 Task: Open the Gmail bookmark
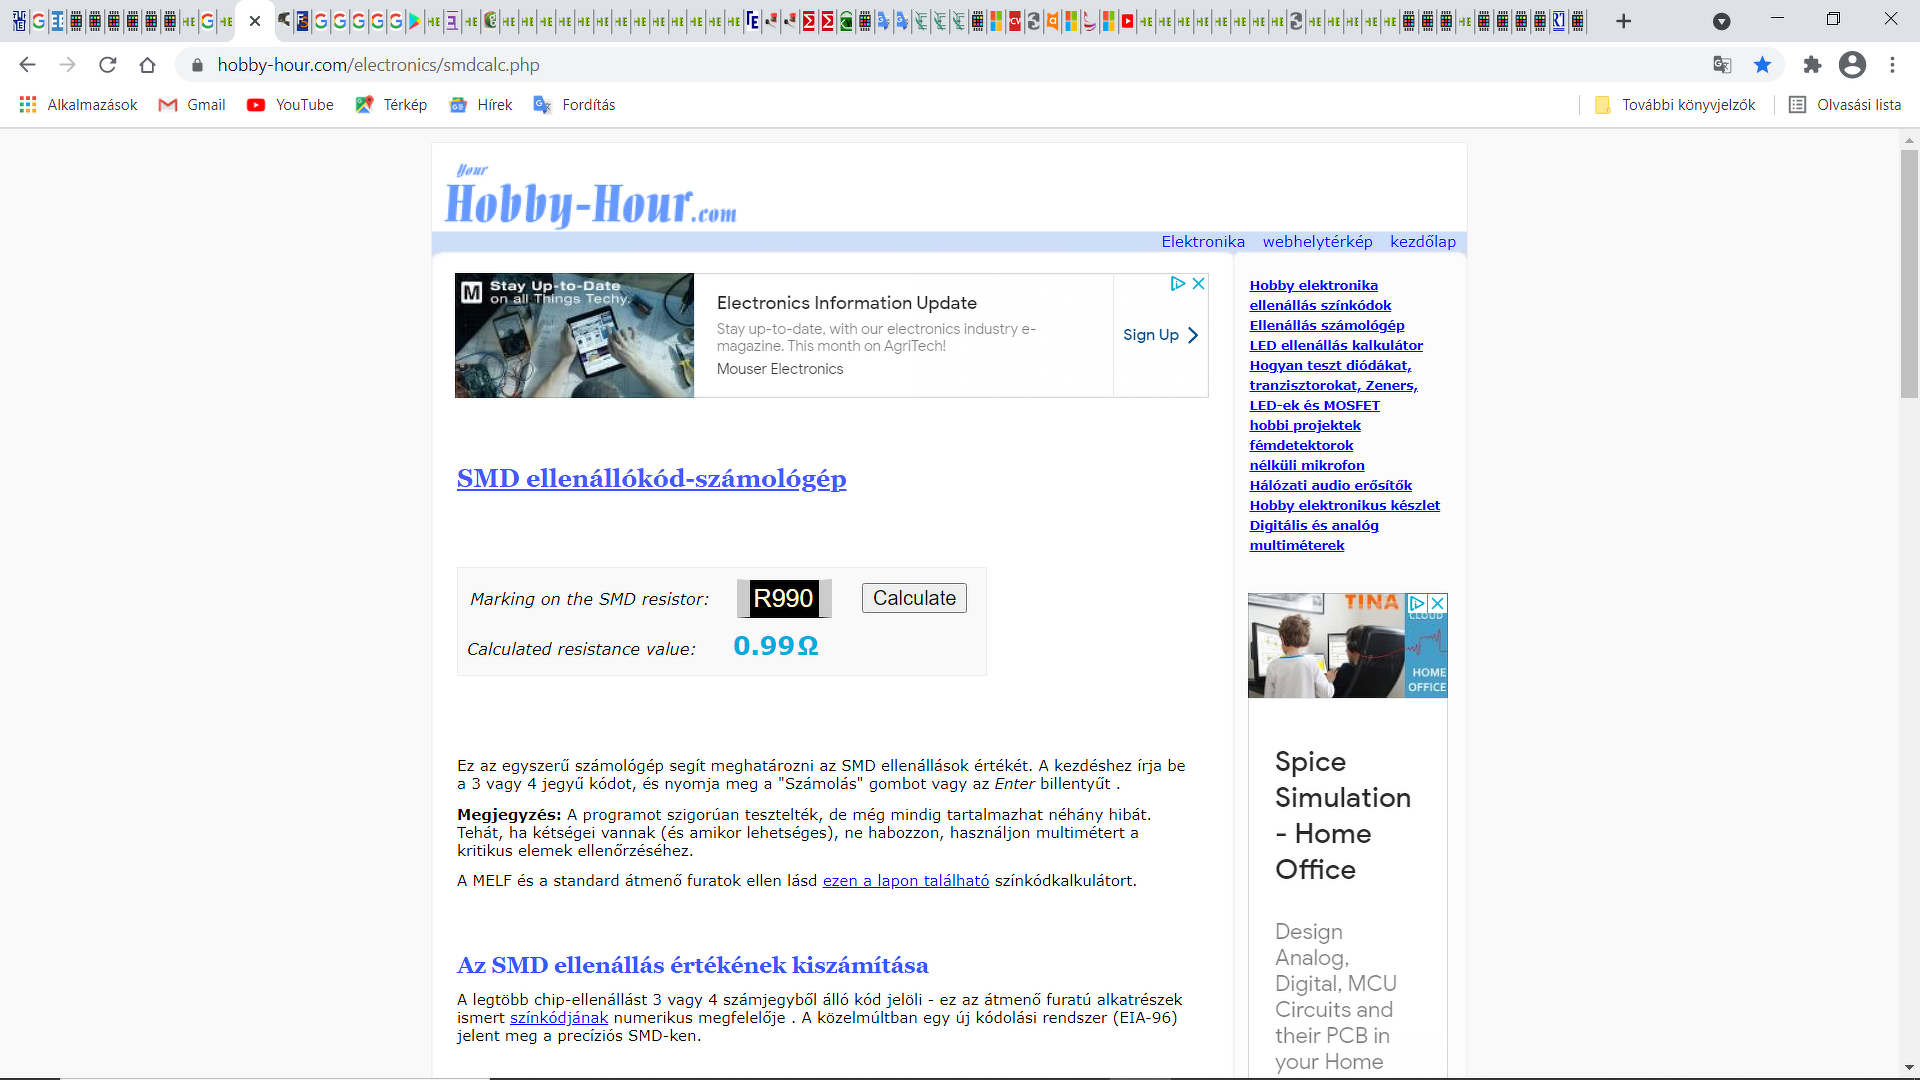pos(192,105)
